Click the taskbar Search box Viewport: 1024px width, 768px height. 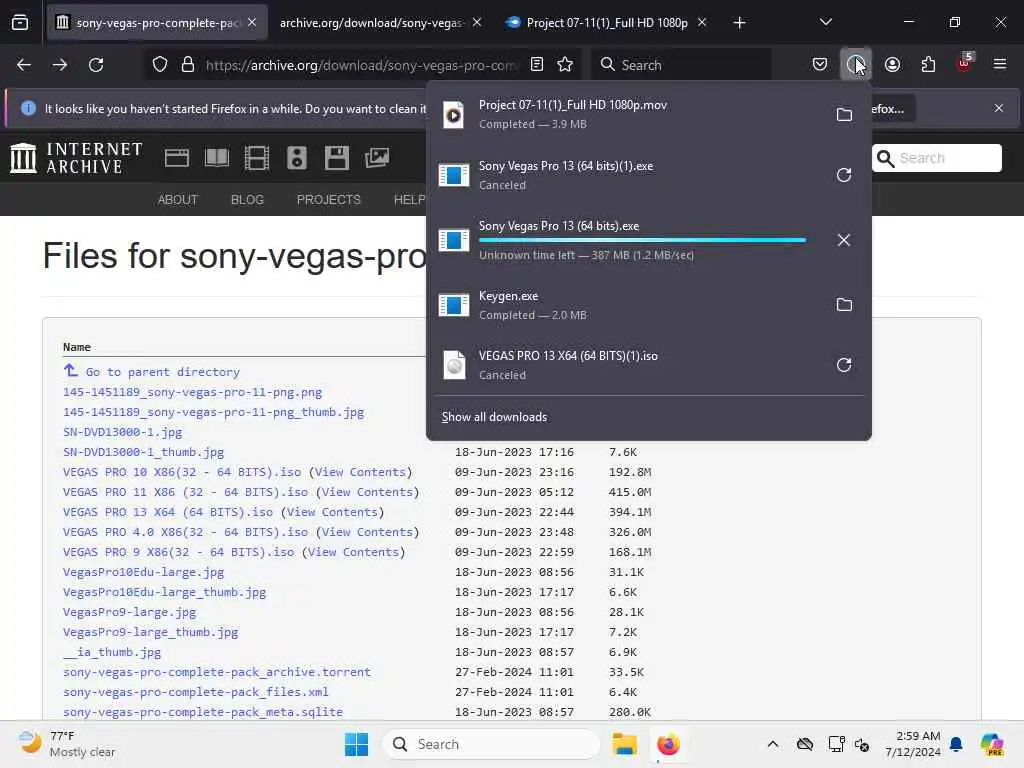pyautogui.click(x=490, y=744)
